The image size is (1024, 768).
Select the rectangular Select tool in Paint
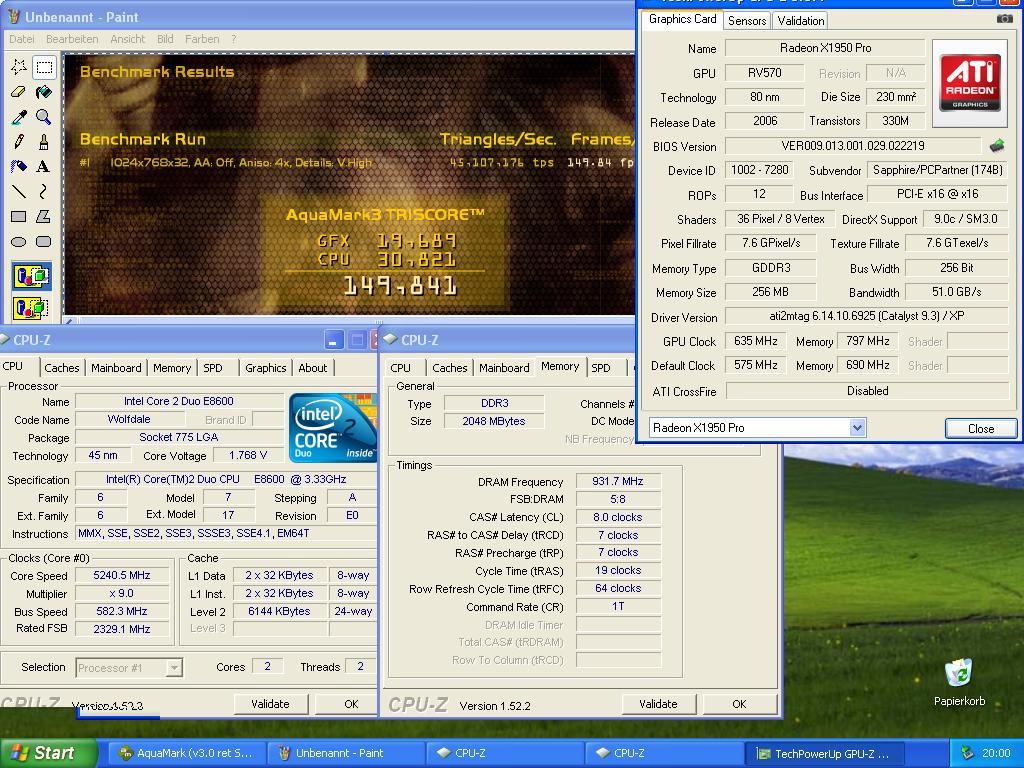(44, 67)
